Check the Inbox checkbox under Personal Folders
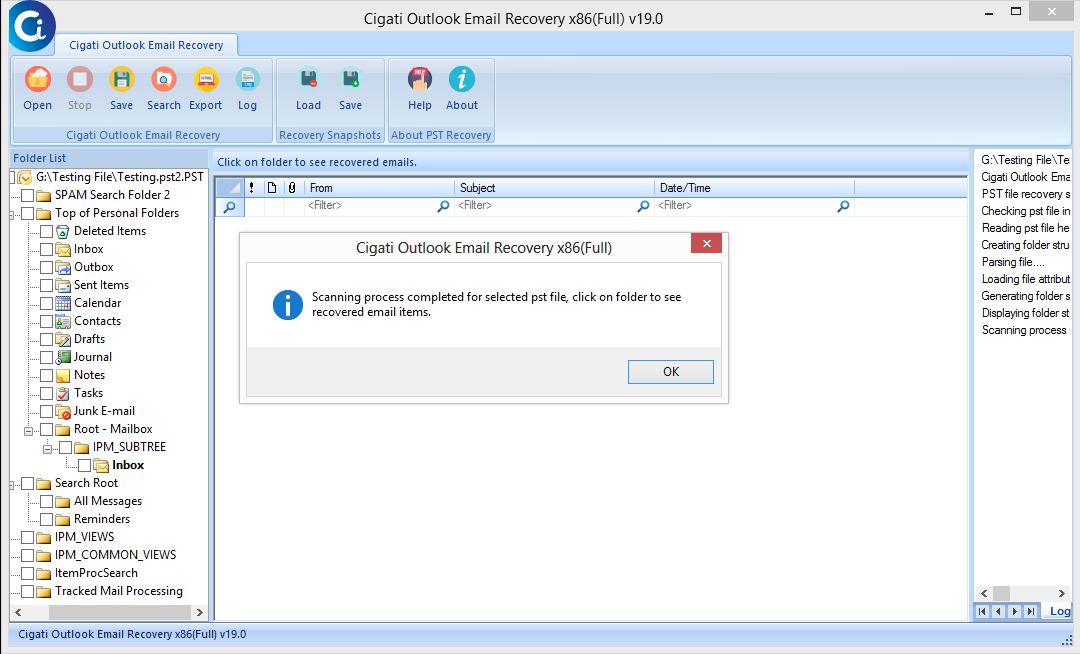 click(46, 249)
